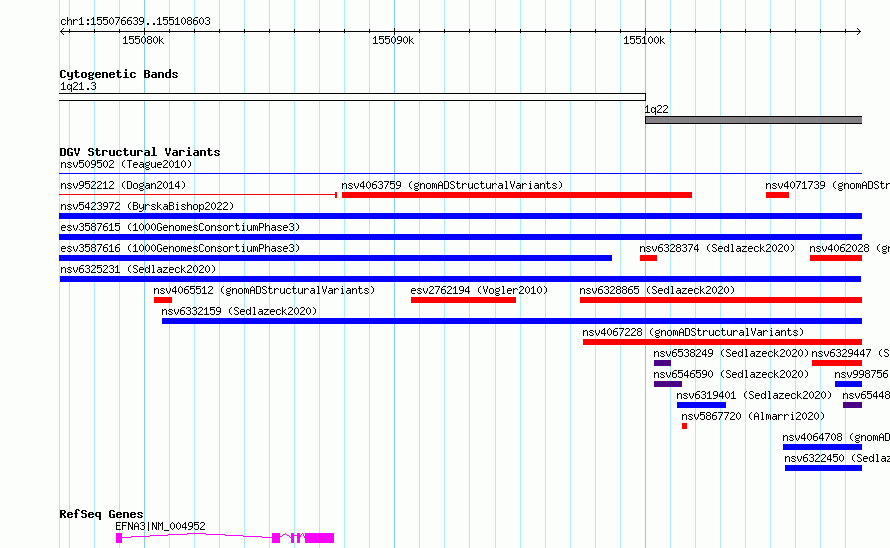Select the red nsv4067228 variant bar
This screenshot has height=548, width=890.
click(723, 342)
